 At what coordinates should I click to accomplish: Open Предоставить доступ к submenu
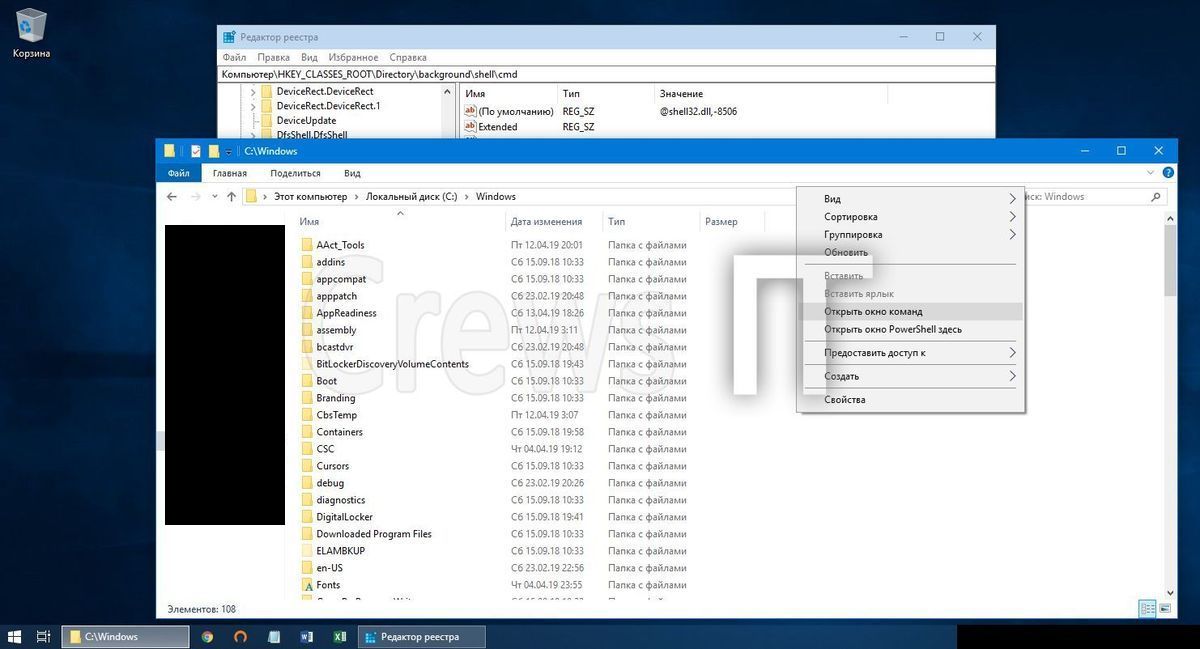click(x=910, y=353)
